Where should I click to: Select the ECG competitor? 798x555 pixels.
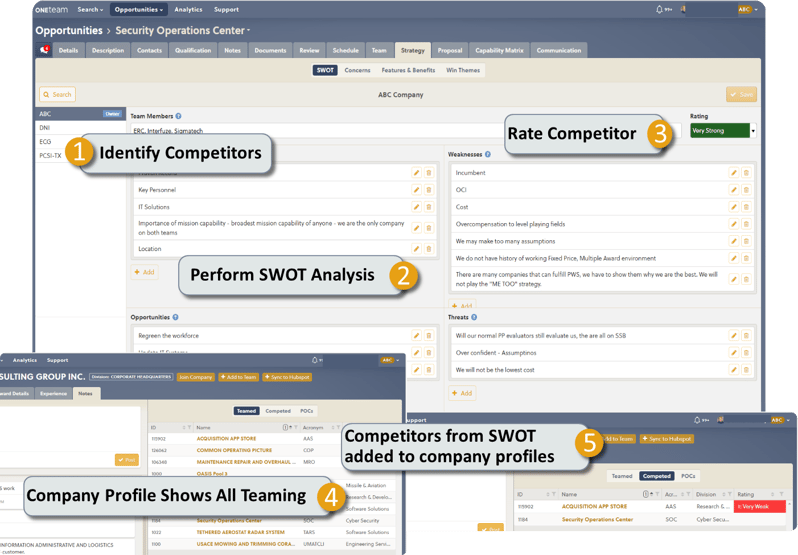(x=80, y=141)
